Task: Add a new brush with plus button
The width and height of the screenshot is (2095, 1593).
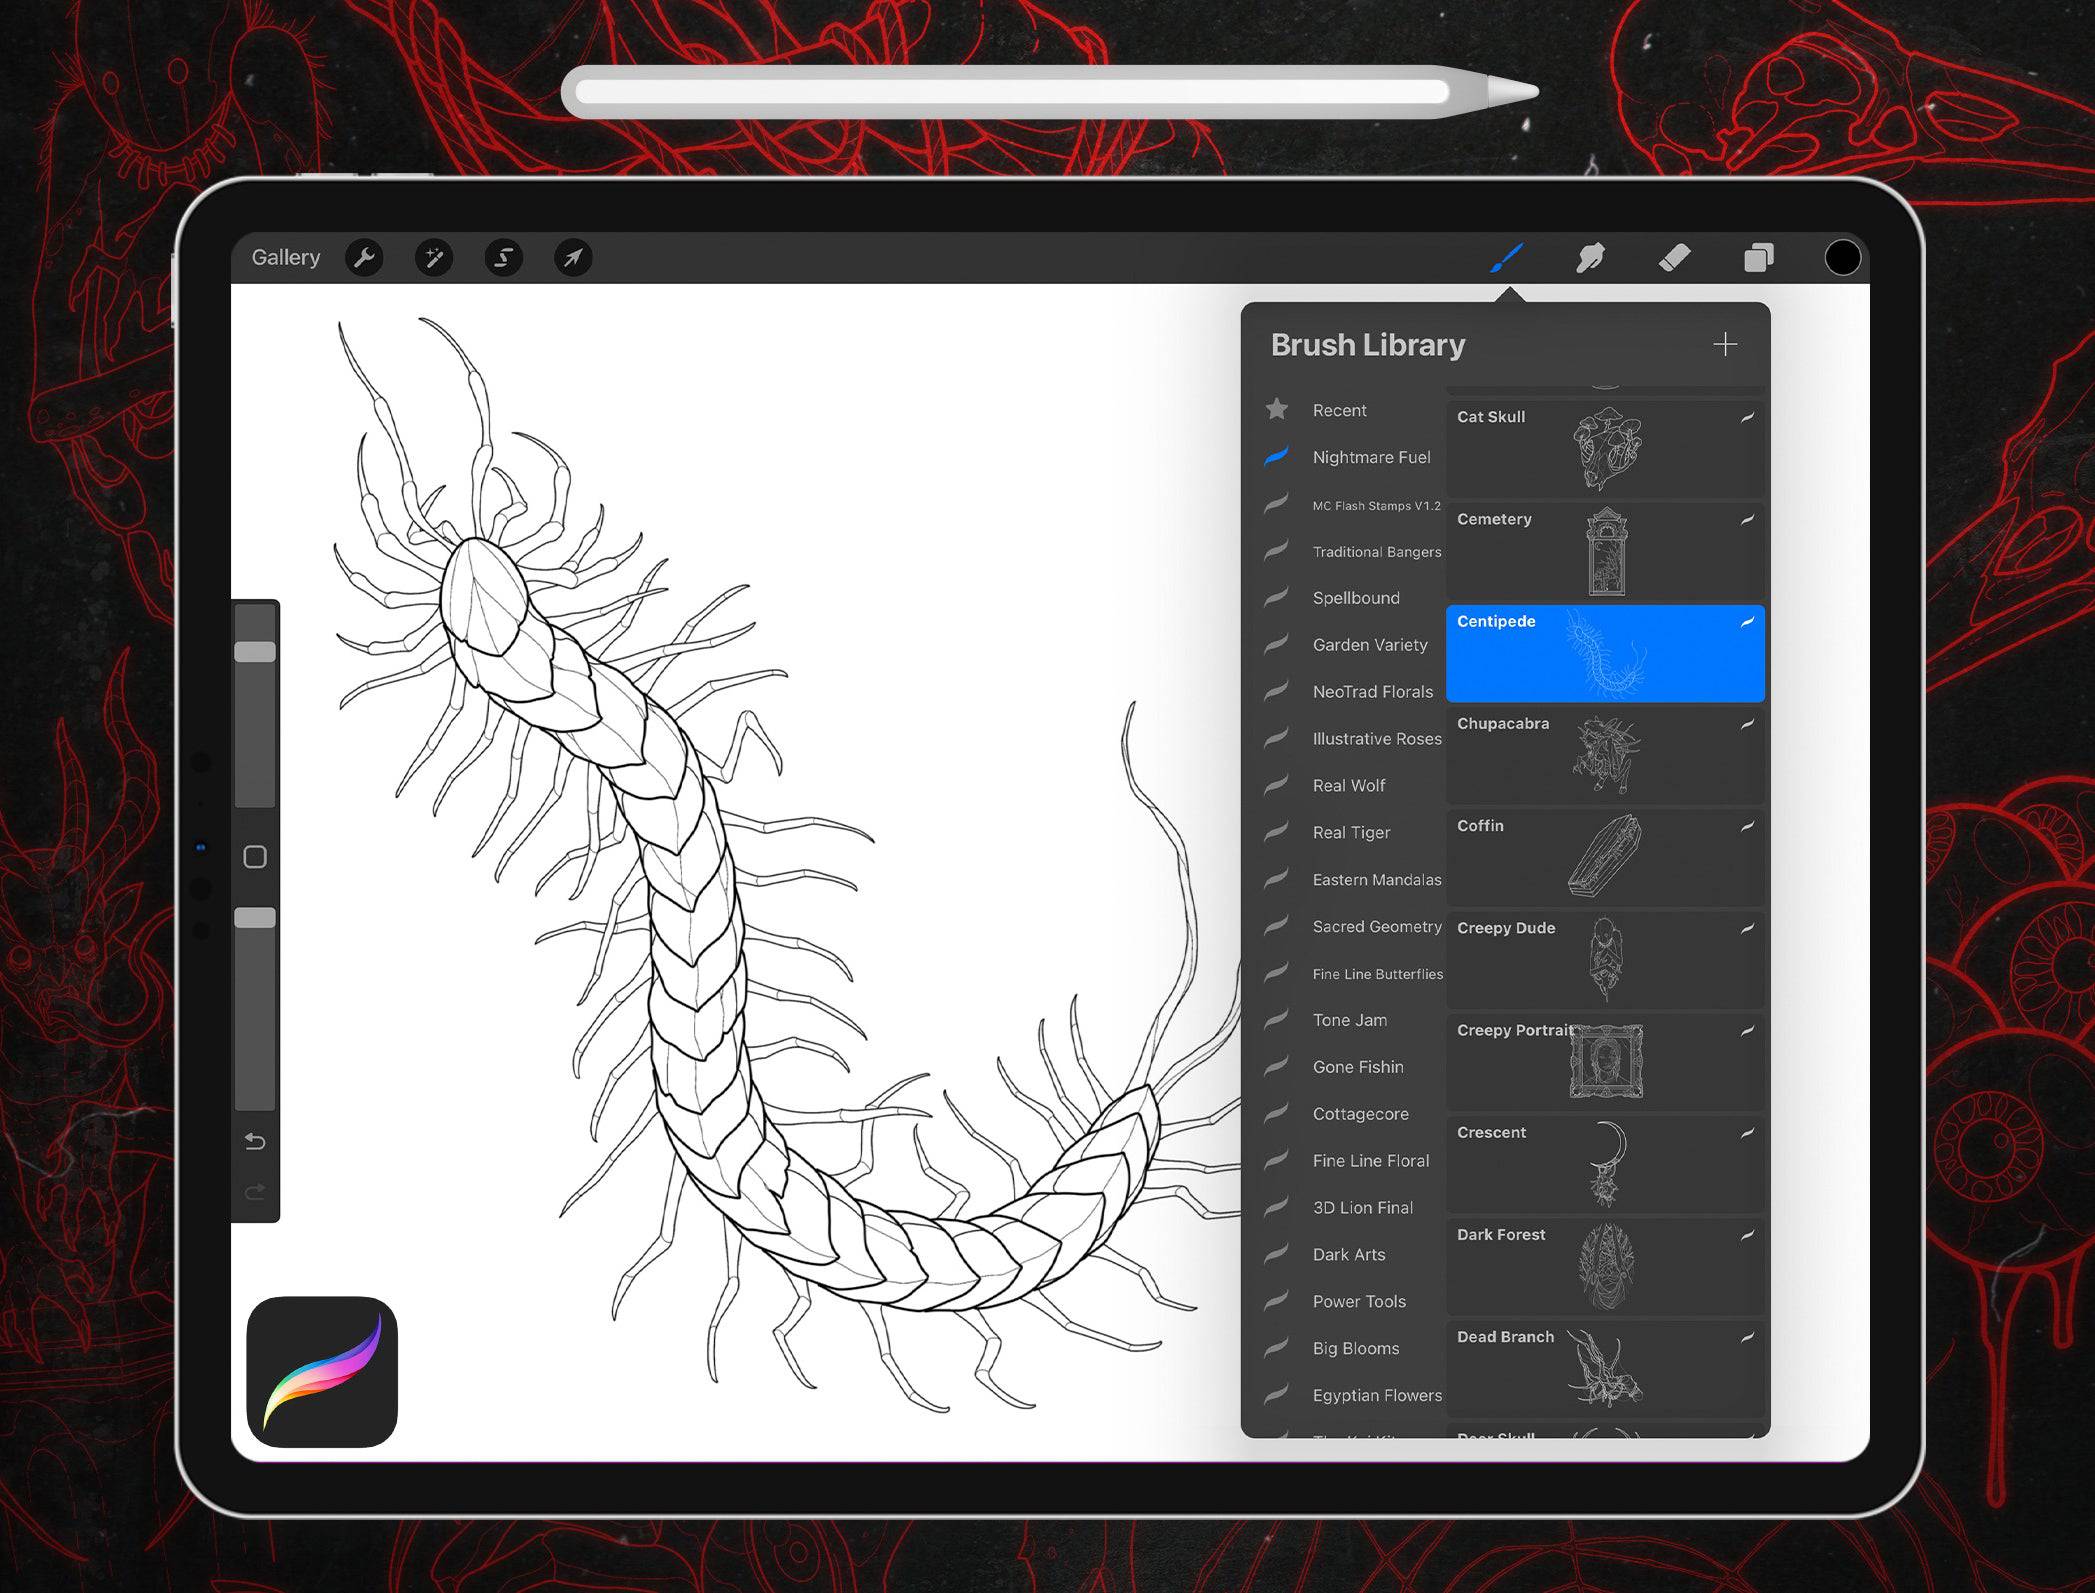Action: click(x=1725, y=345)
